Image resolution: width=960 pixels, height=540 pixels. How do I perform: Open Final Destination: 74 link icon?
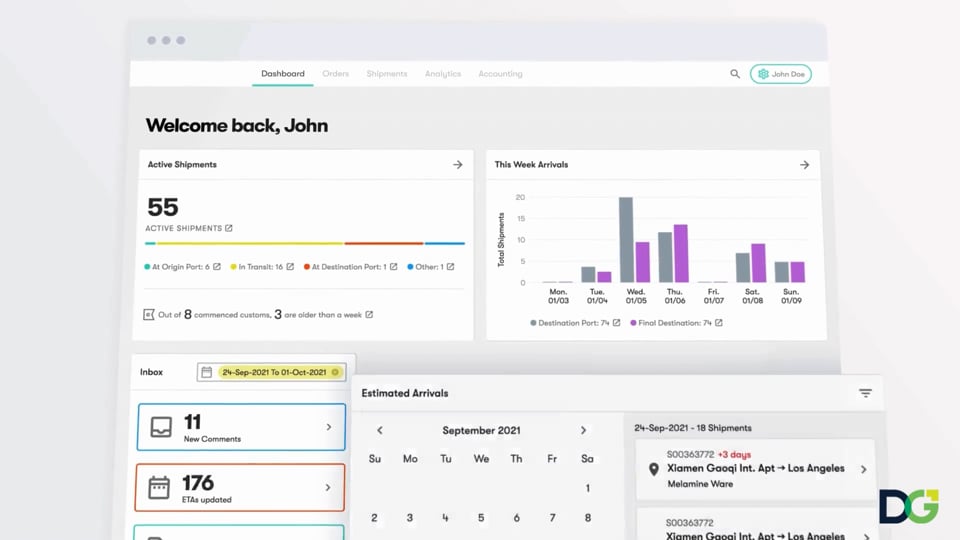tap(719, 323)
